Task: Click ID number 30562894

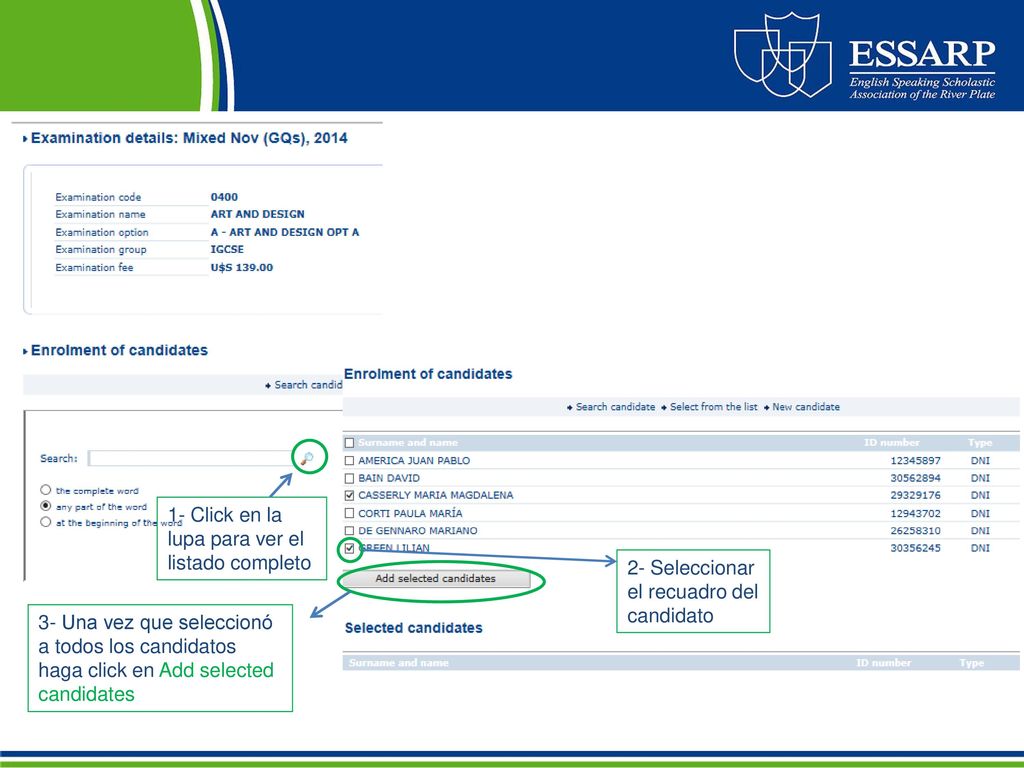Action: pos(916,478)
